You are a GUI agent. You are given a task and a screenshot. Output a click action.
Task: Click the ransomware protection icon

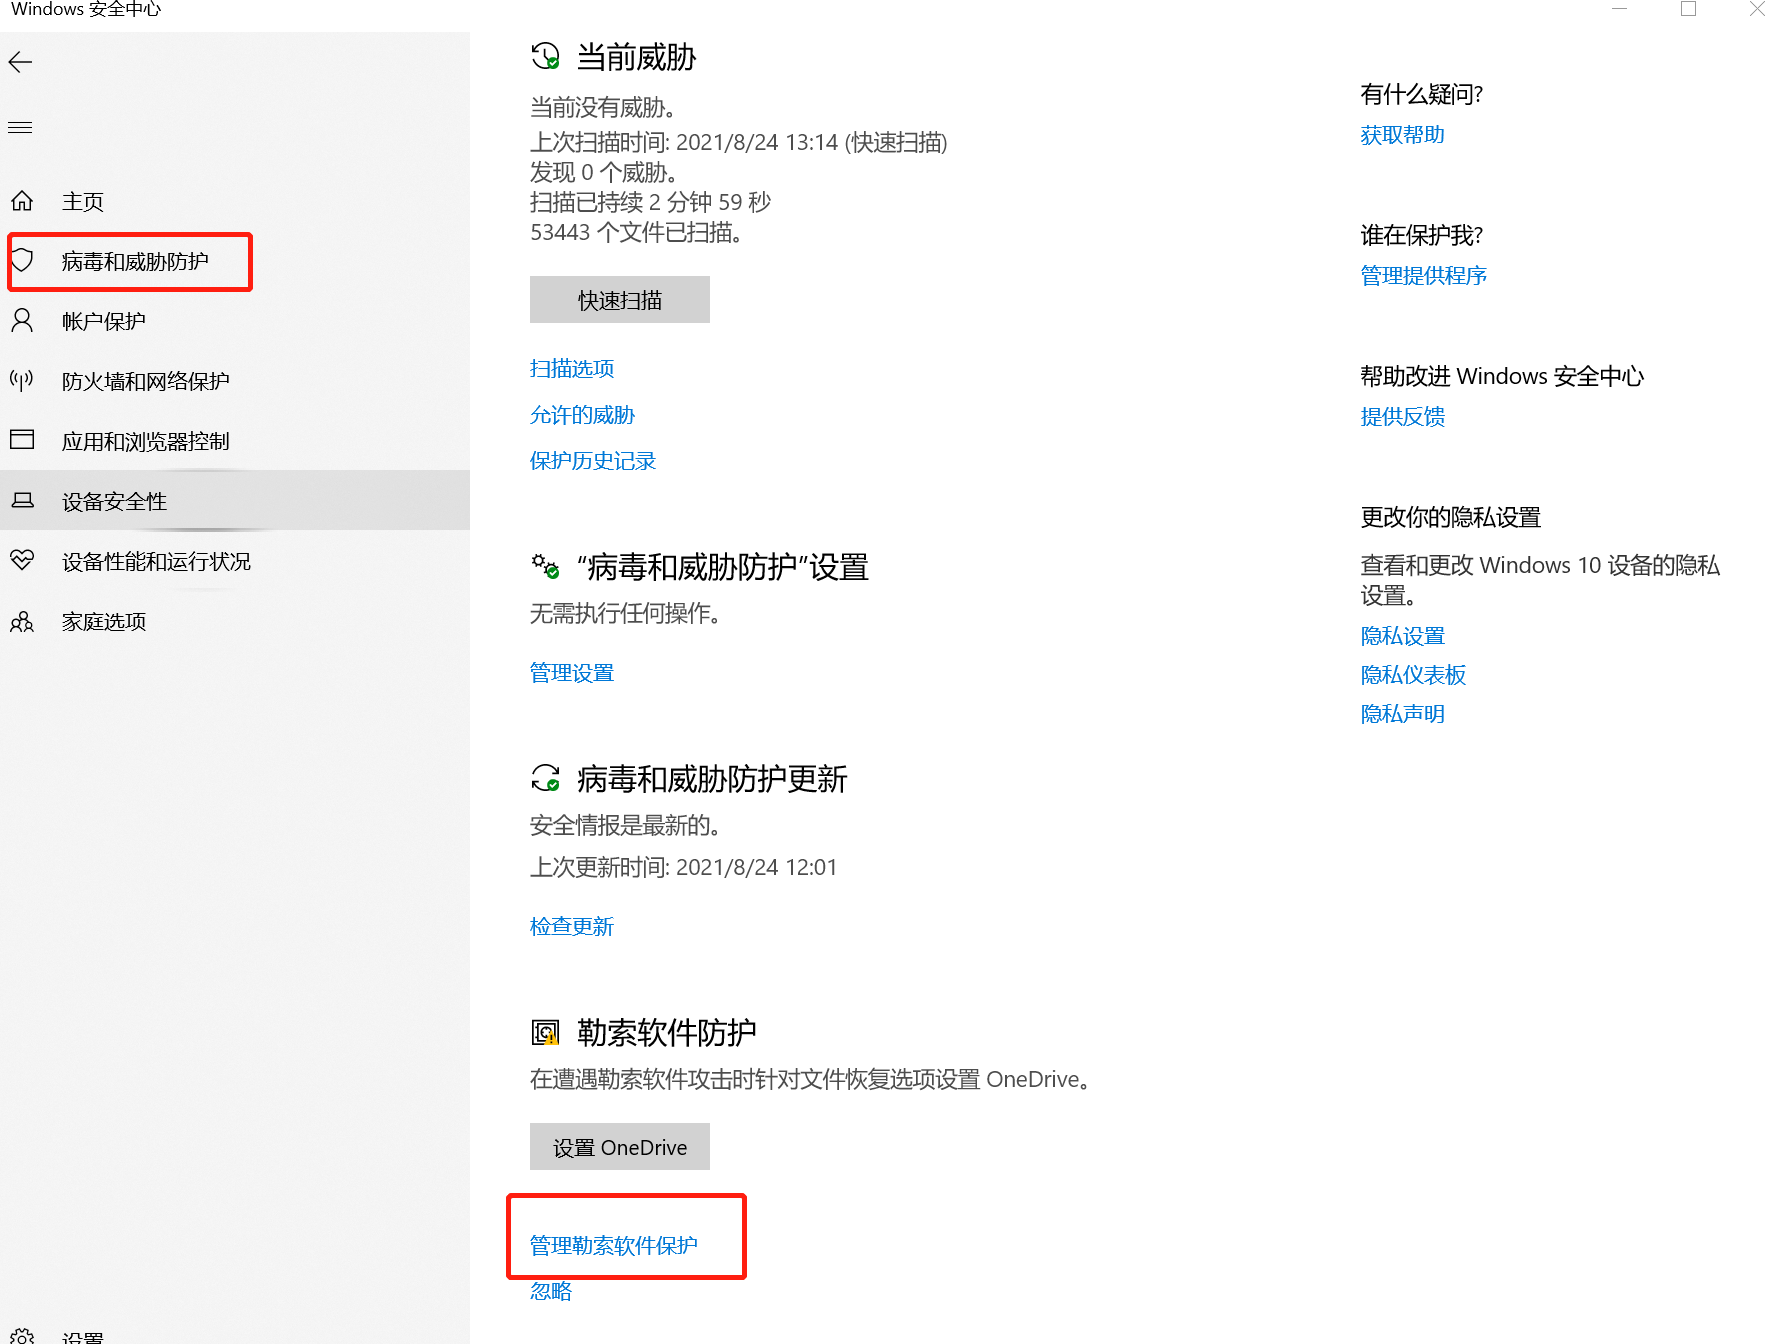[x=545, y=1032]
